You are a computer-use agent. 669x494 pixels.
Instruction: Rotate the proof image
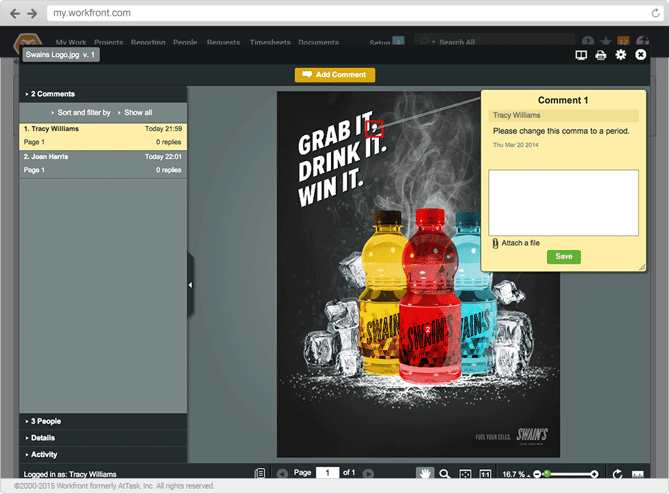click(x=617, y=473)
